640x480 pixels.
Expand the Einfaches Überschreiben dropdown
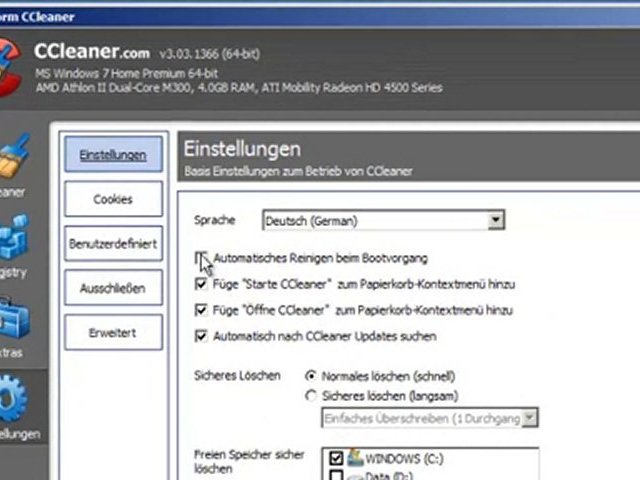click(x=529, y=418)
